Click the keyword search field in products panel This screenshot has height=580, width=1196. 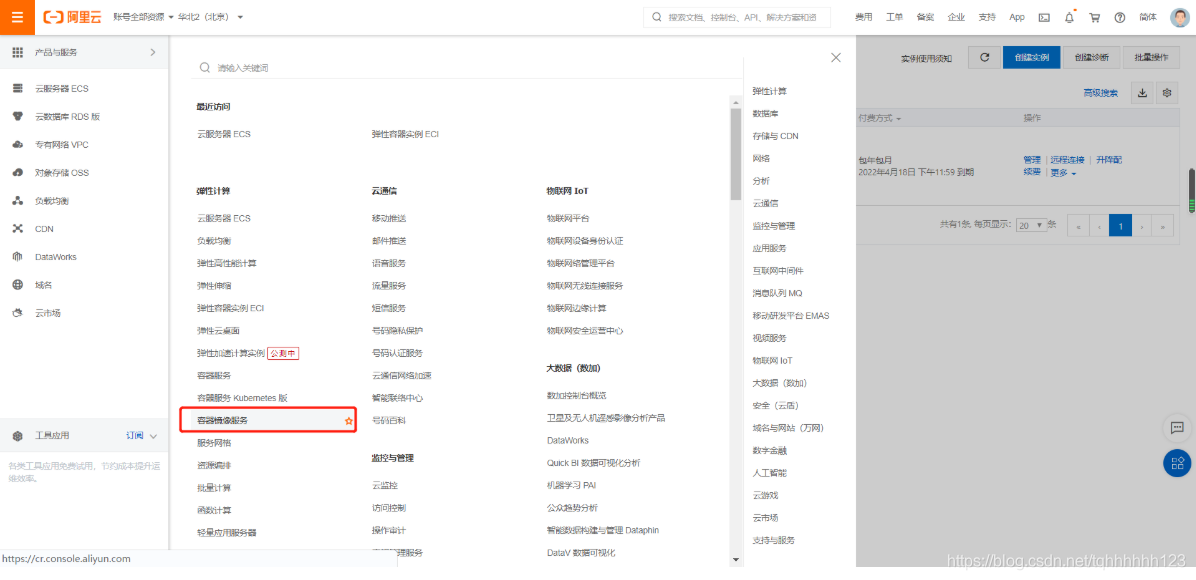pos(467,68)
